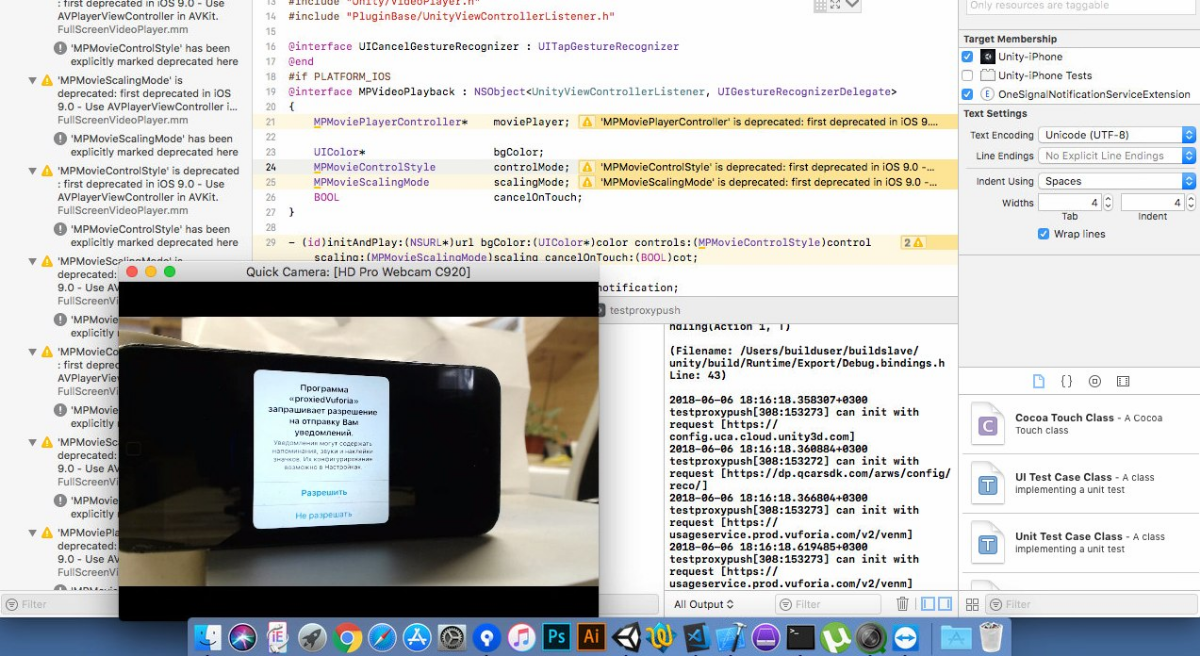Click the MPMovieScalingMode deprecated warning on line 25
The height and width of the screenshot is (656, 1200).
(768, 182)
